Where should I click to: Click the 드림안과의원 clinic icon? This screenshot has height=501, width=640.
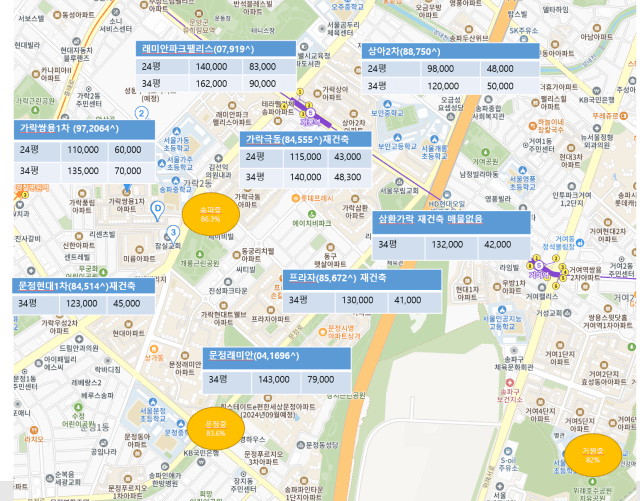79,339
